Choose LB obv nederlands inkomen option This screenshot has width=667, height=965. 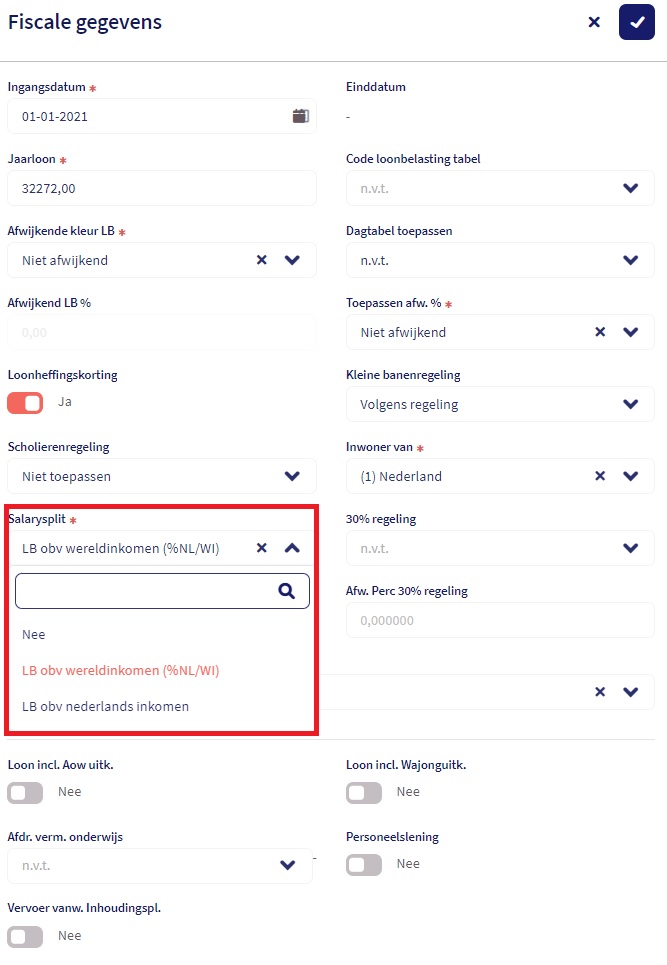[x=105, y=706]
